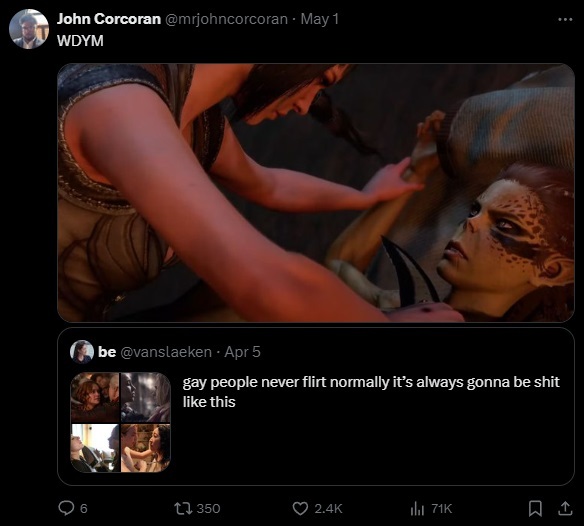Open John Corcoran's profile picture
This screenshot has width=584, height=526.
click(x=29, y=29)
